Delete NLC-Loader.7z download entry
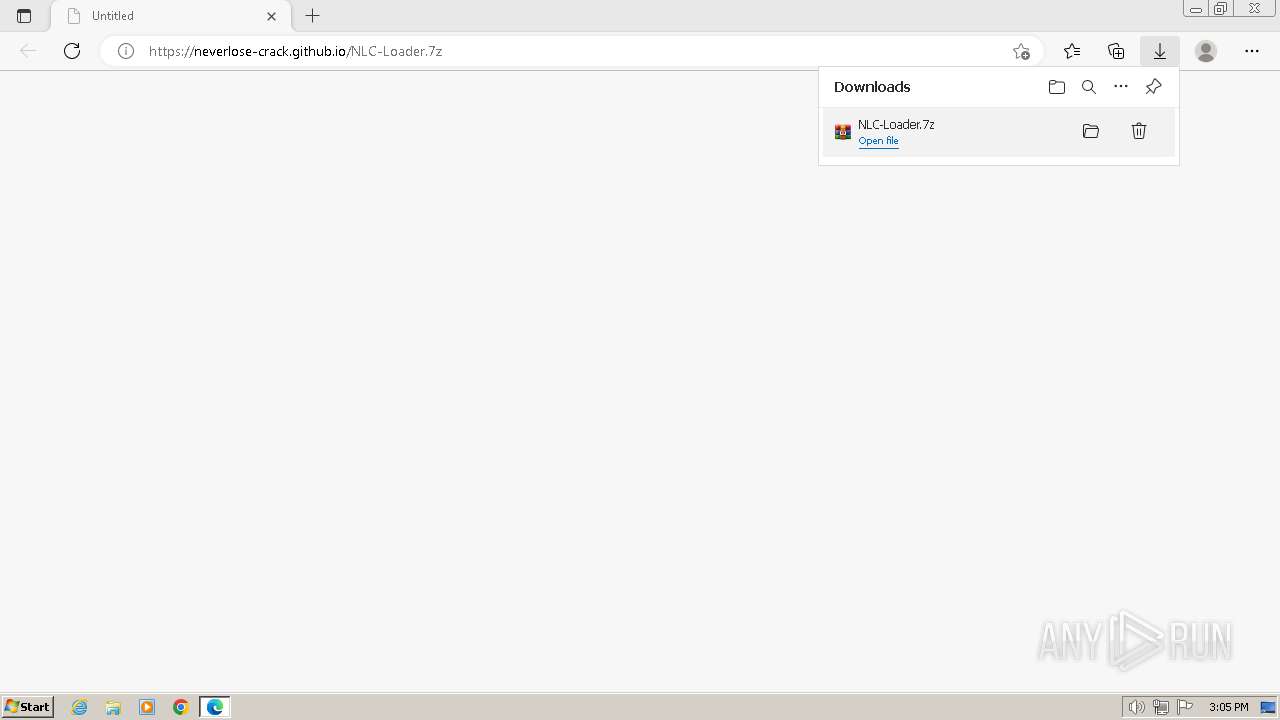Screen dimensions: 1280x720 (x=1139, y=131)
